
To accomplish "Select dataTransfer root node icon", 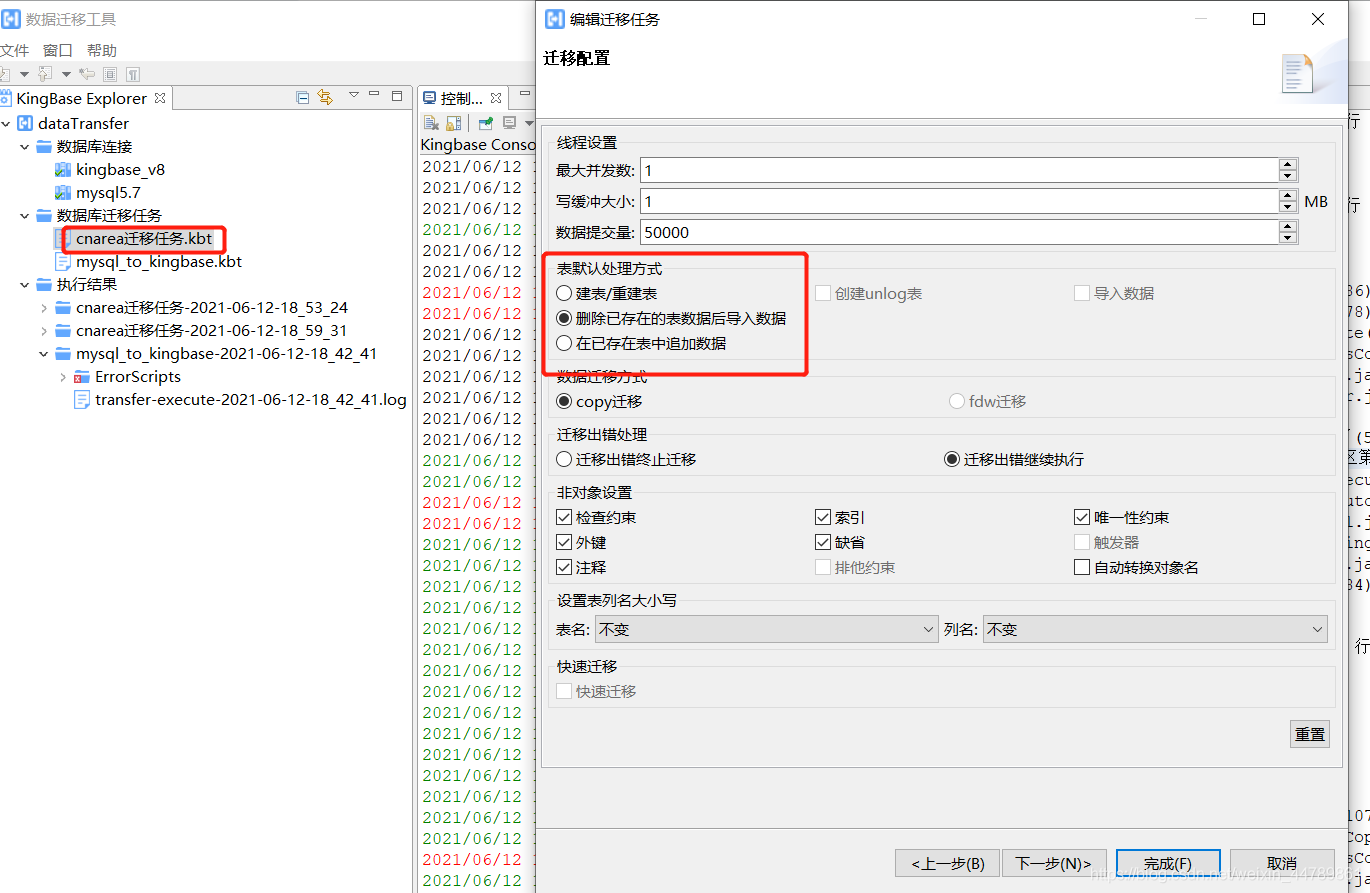I will pyautogui.click(x=26, y=123).
